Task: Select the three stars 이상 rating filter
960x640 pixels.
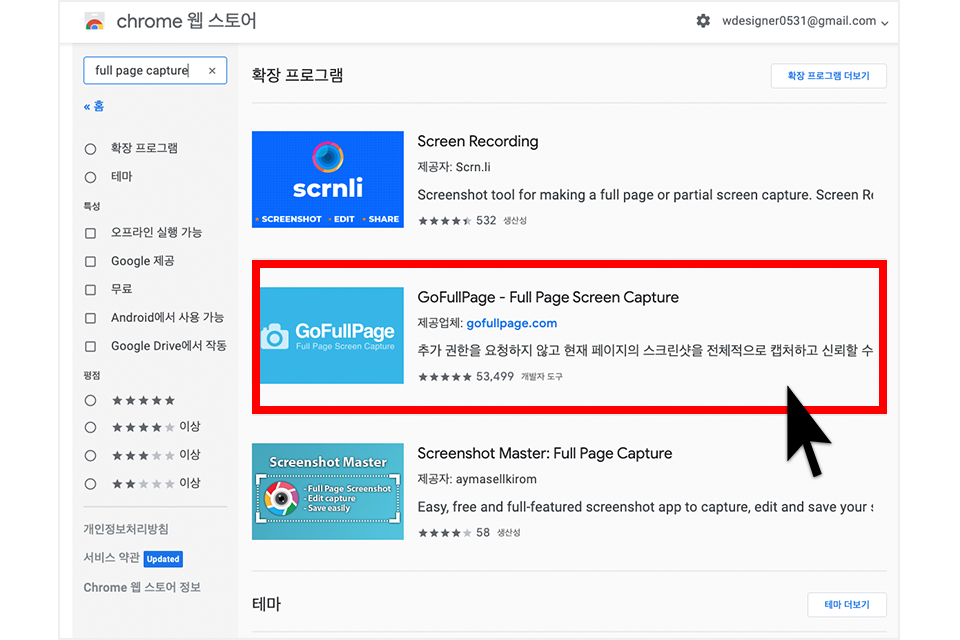Action: [91, 456]
